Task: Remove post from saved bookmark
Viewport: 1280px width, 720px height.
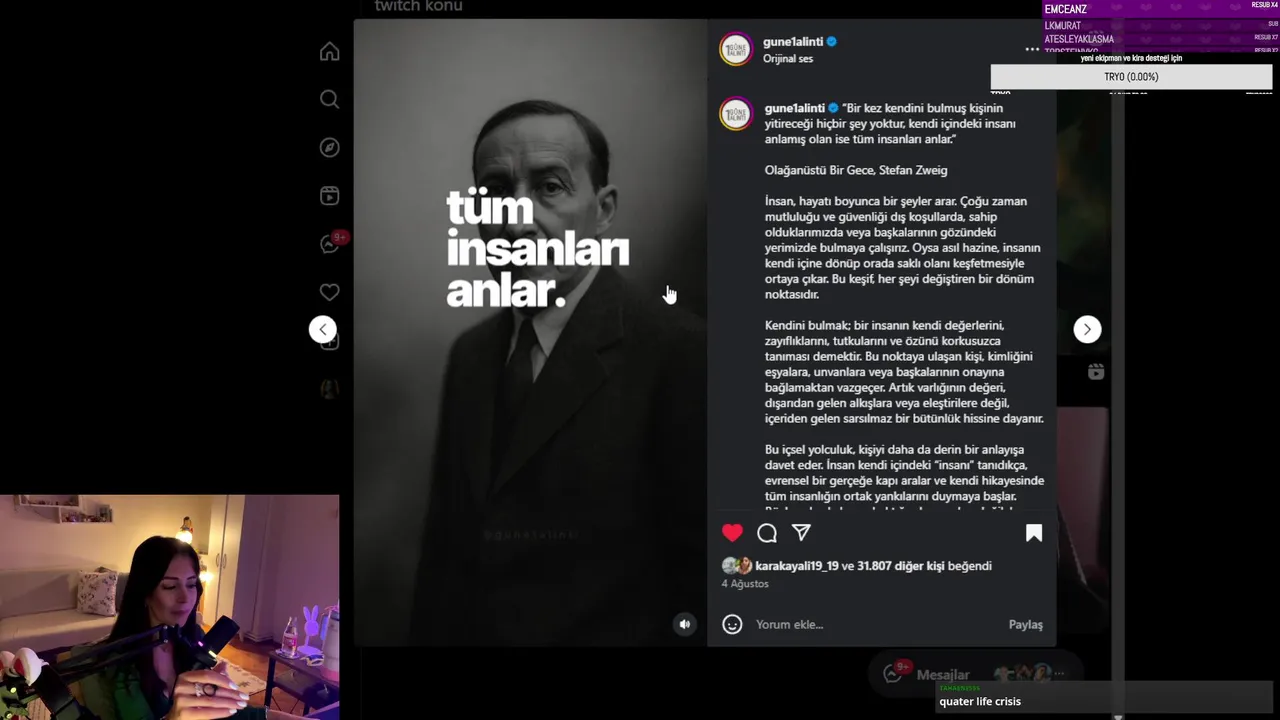Action: pos(1034,533)
